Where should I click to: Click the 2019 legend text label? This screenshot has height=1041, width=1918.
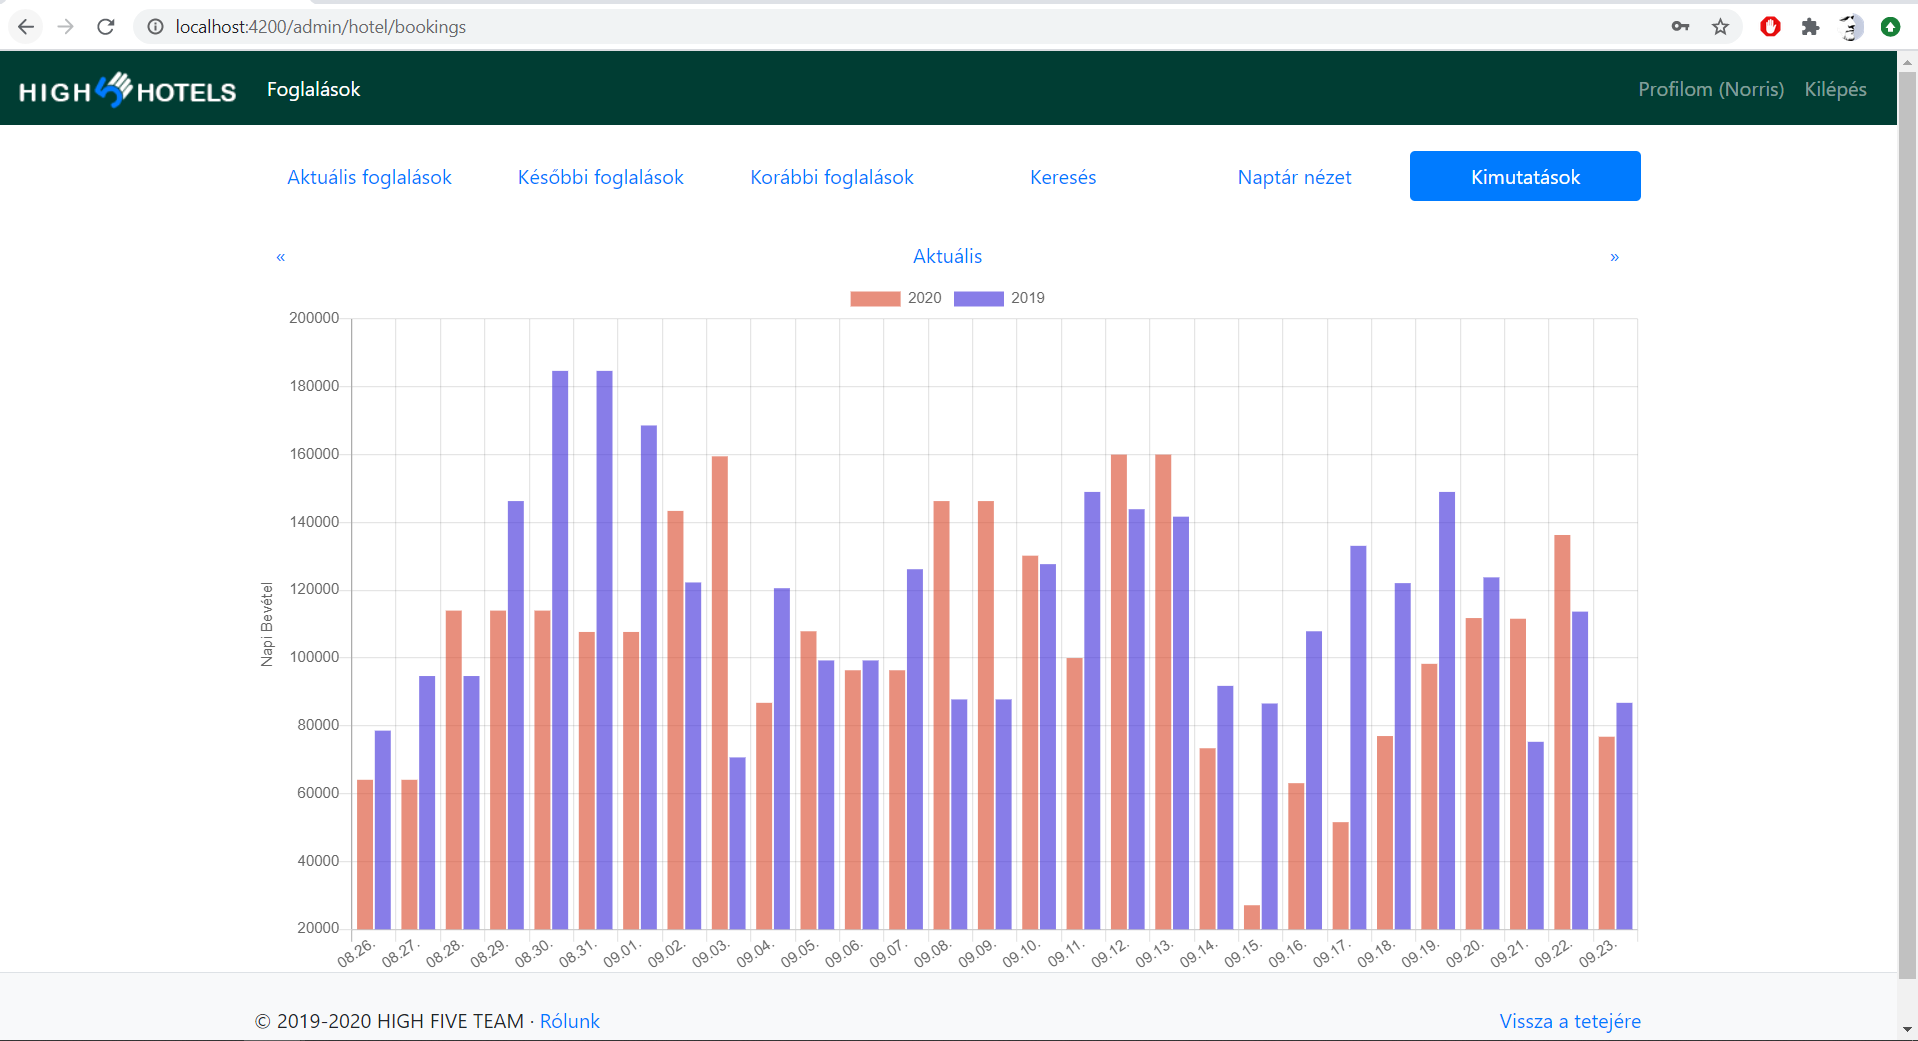tap(1027, 298)
